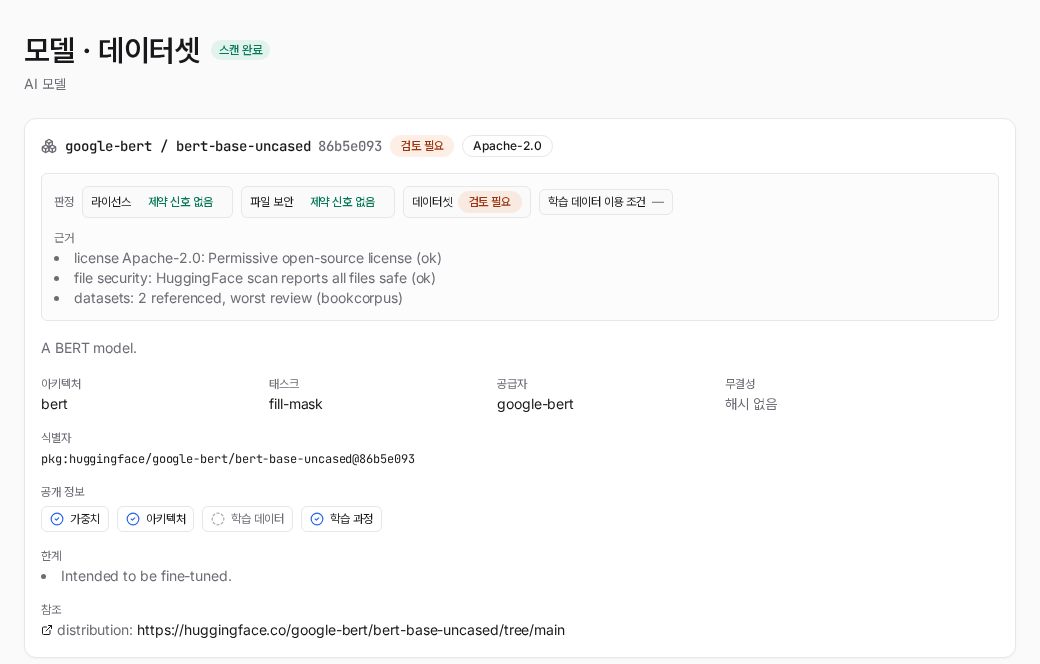Click the 검토 필요 badge beside commit hash

(x=422, y=146)
